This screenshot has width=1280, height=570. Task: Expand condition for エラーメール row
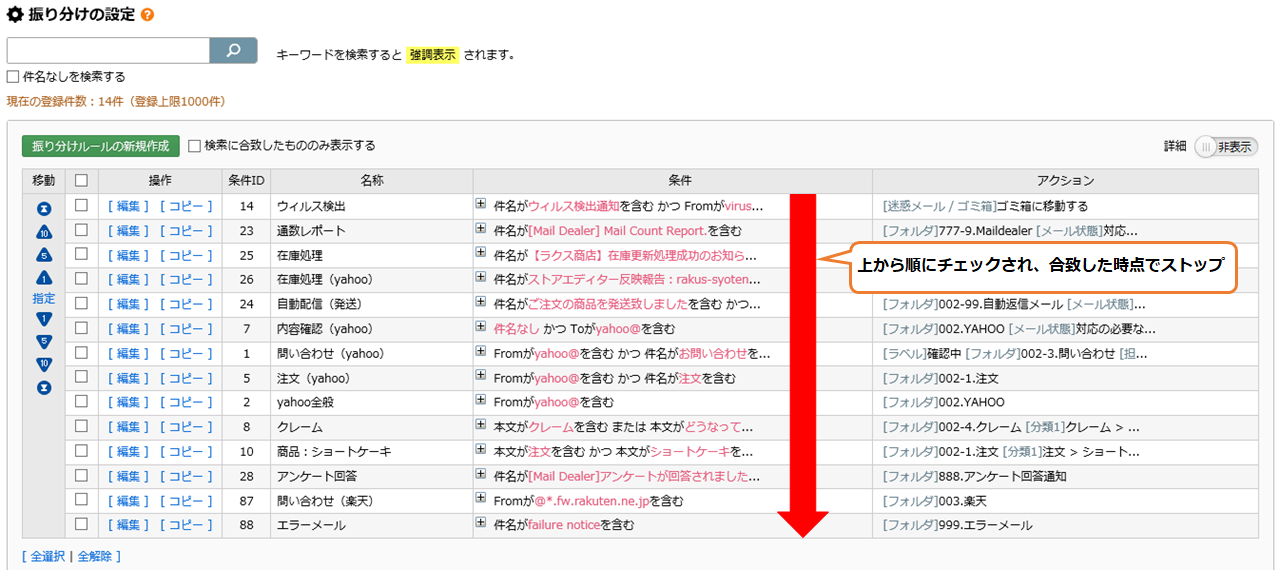pyautogui.click(x=481, y=523)
